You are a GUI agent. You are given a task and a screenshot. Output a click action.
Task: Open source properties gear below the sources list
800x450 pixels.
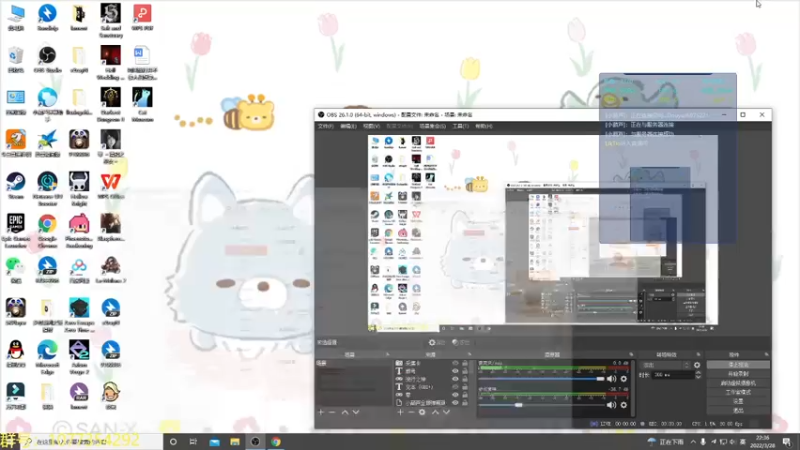(x=422, y=412)
